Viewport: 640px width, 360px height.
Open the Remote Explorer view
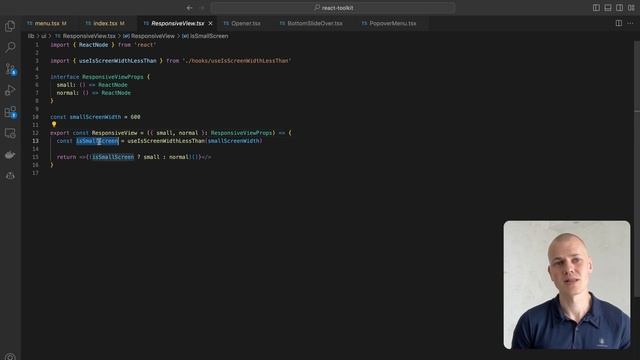pos(10,133)
